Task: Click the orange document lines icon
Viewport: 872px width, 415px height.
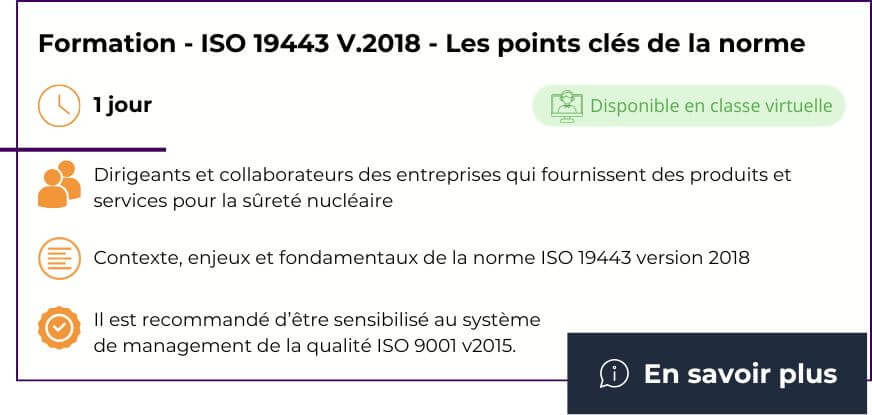Action: point(59,258)
